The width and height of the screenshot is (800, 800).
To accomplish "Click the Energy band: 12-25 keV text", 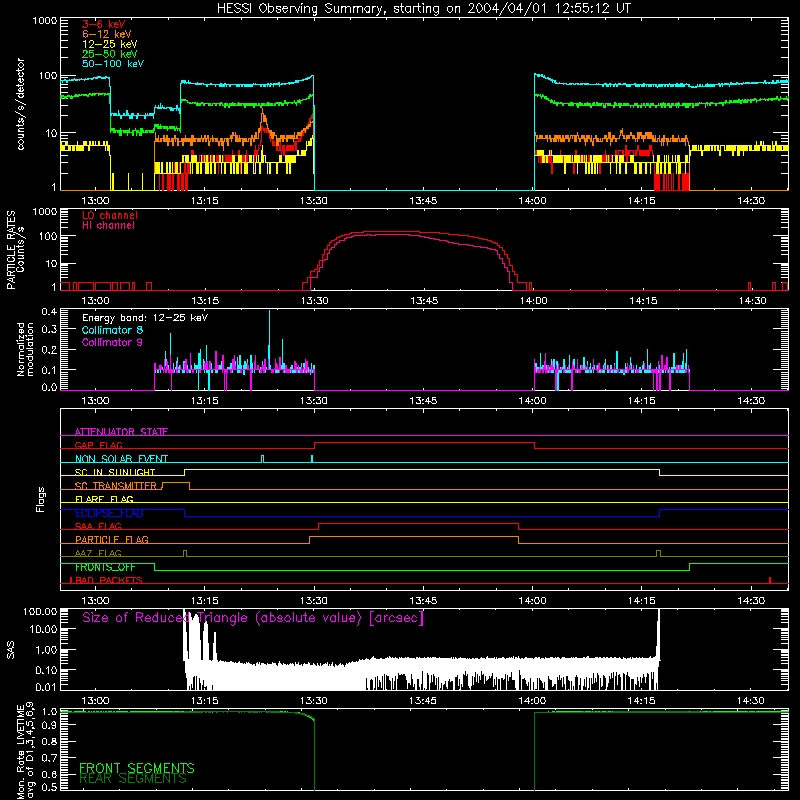I will tap(145, 318).
